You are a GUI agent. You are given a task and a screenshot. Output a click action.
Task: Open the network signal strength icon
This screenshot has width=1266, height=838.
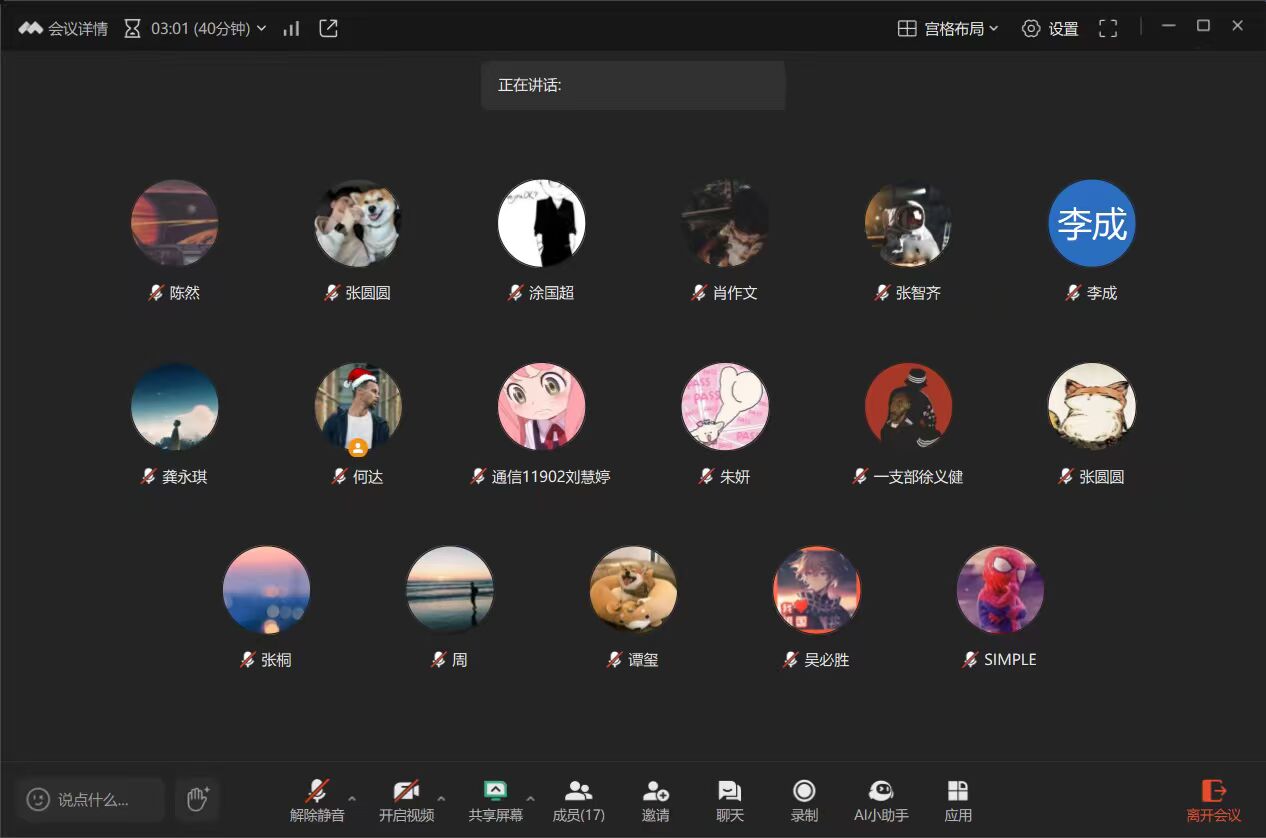(291, 29)
